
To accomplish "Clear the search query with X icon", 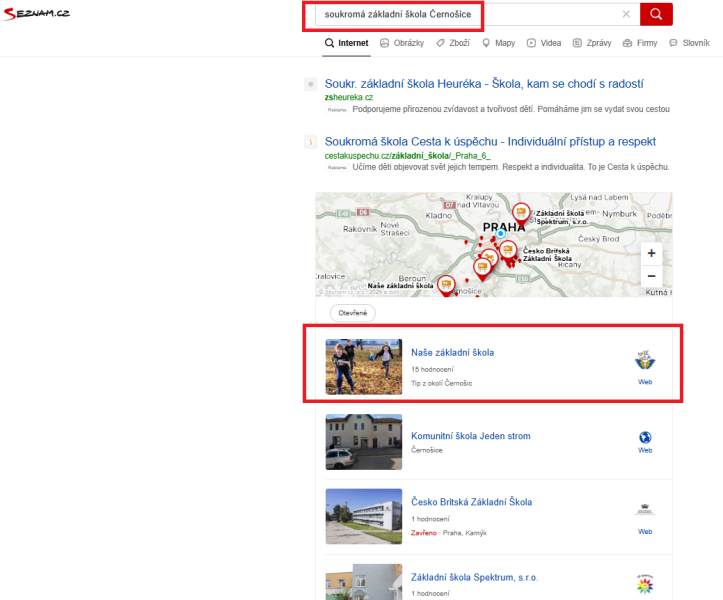I will tap(626, 14).
